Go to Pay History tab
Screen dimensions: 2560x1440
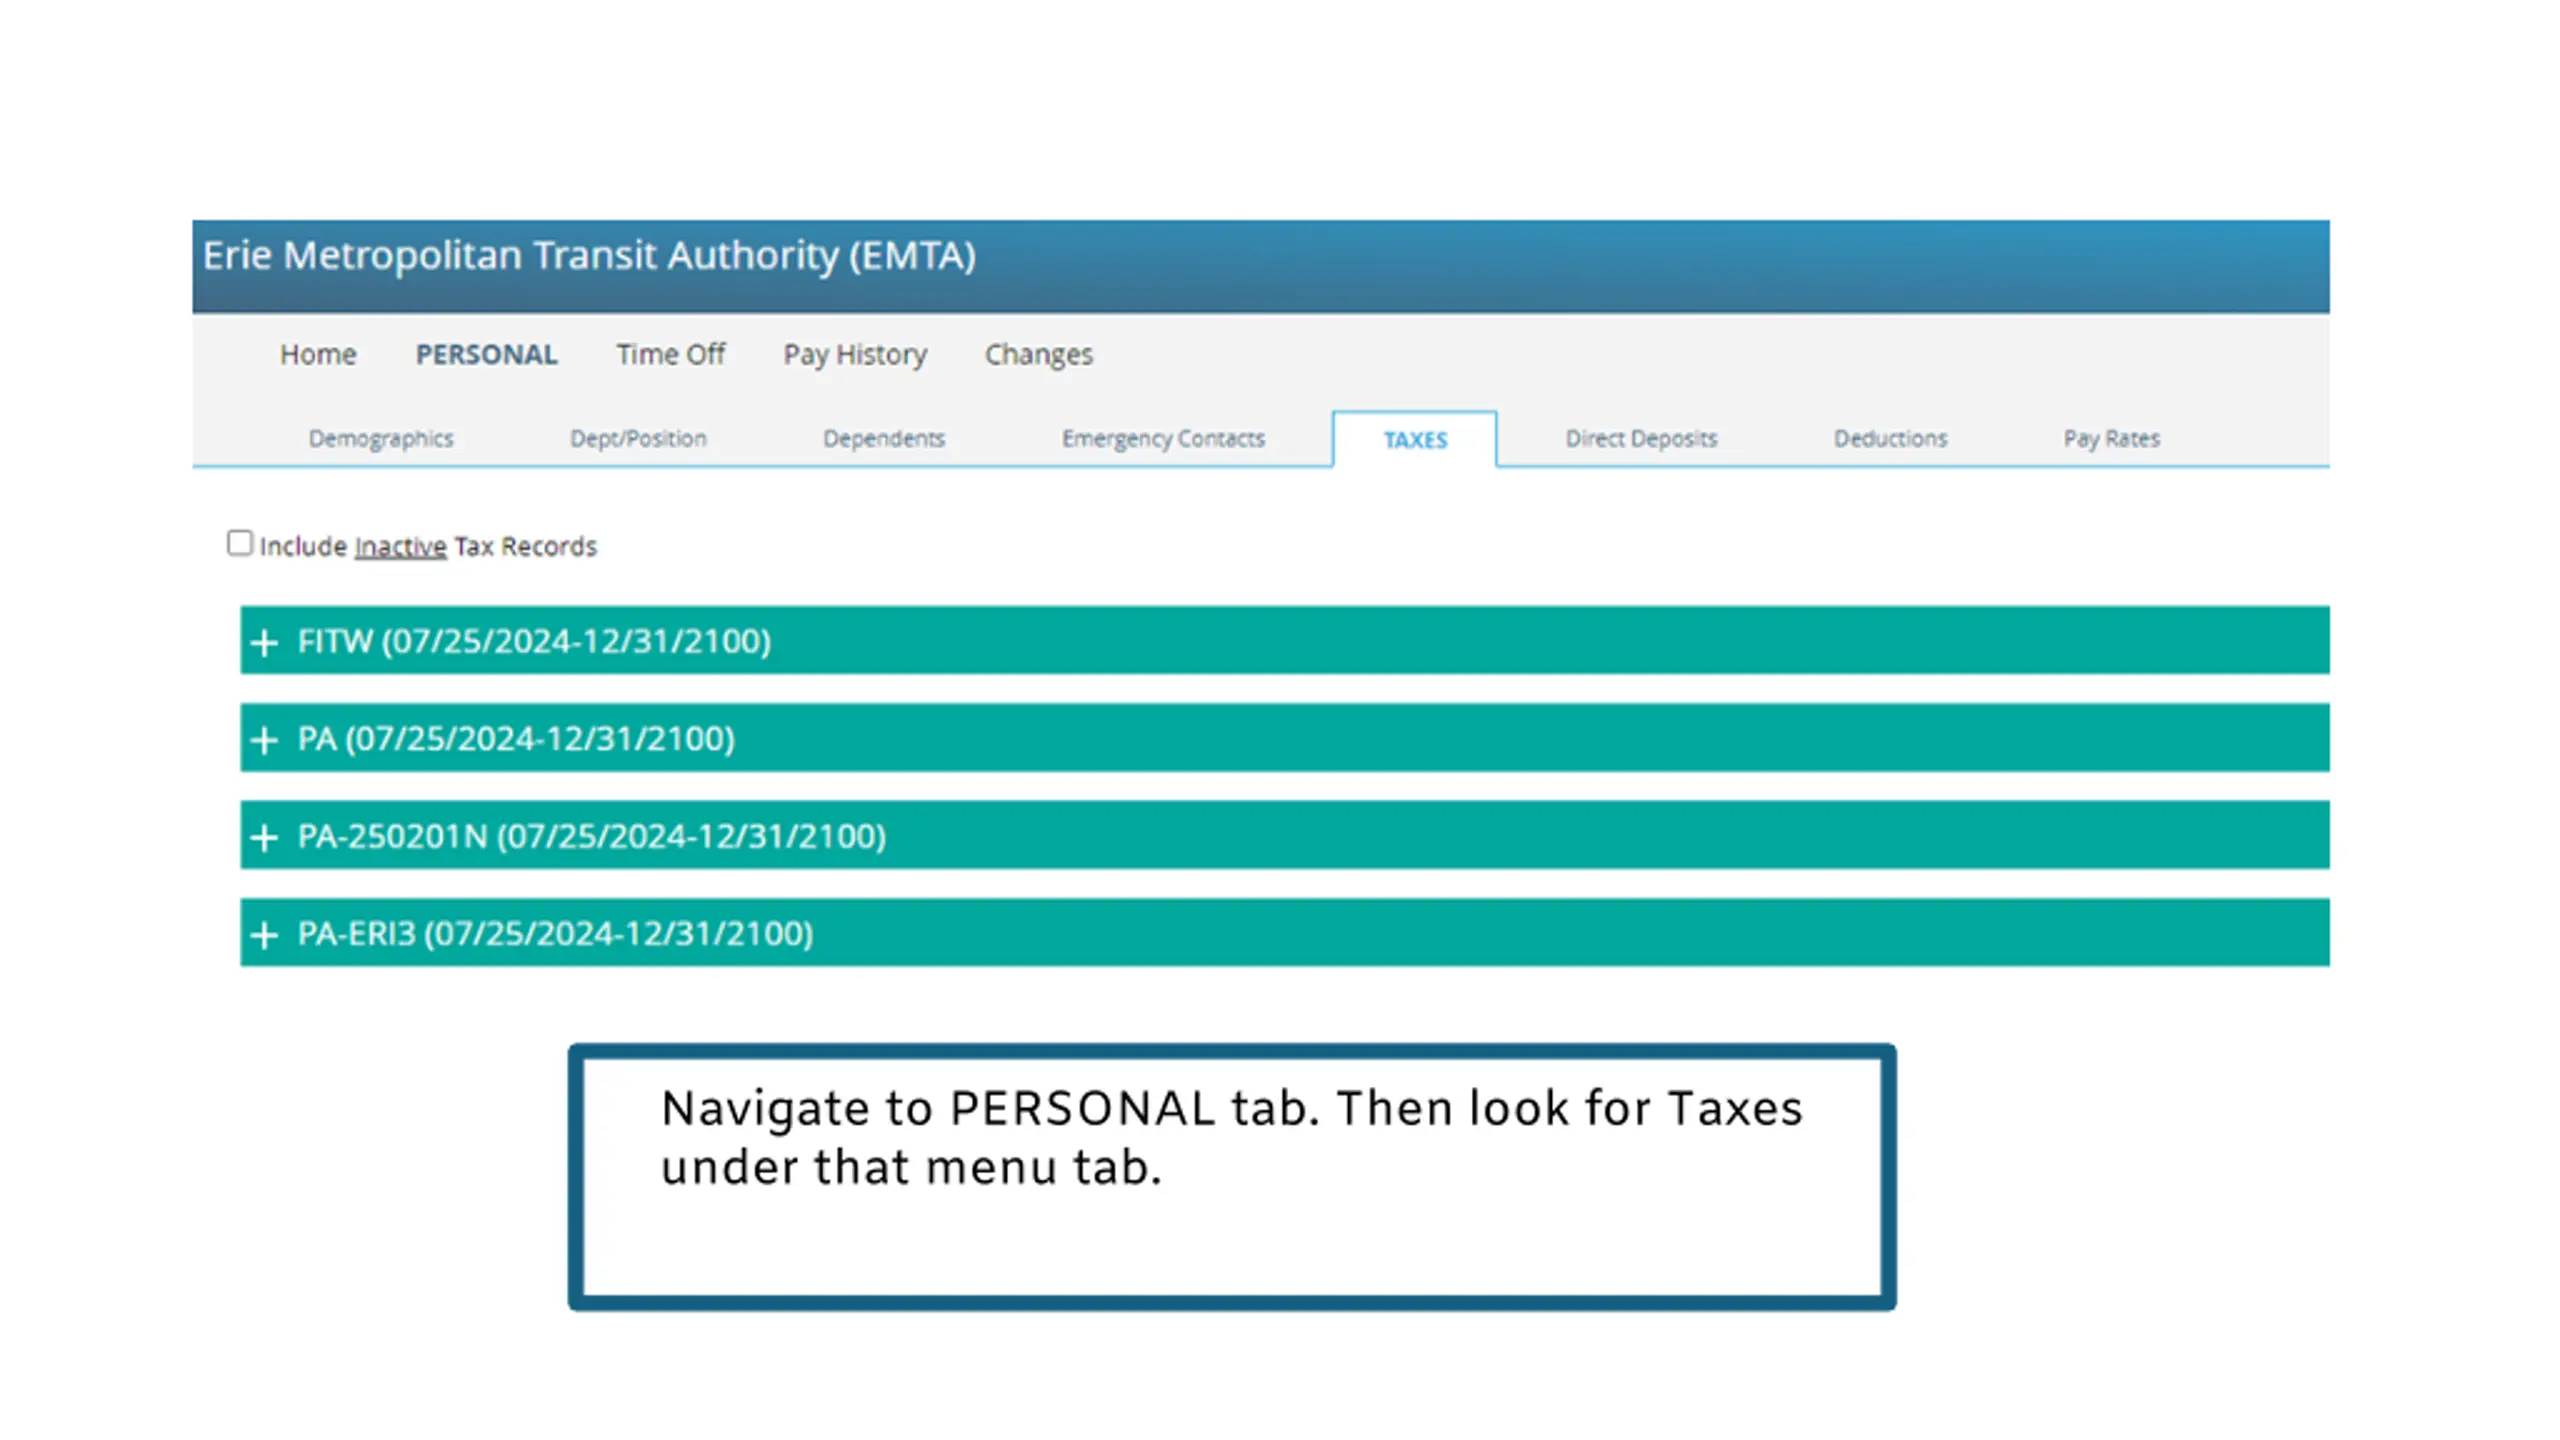pos(855,354)
